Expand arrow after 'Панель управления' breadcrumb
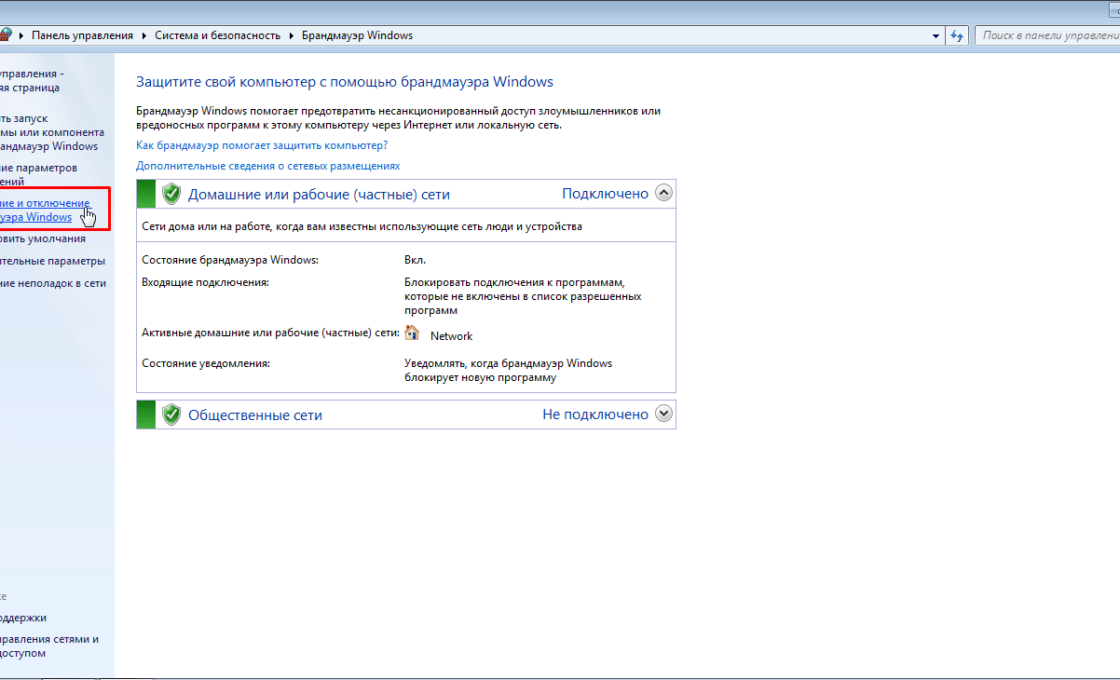 point(144,35)
